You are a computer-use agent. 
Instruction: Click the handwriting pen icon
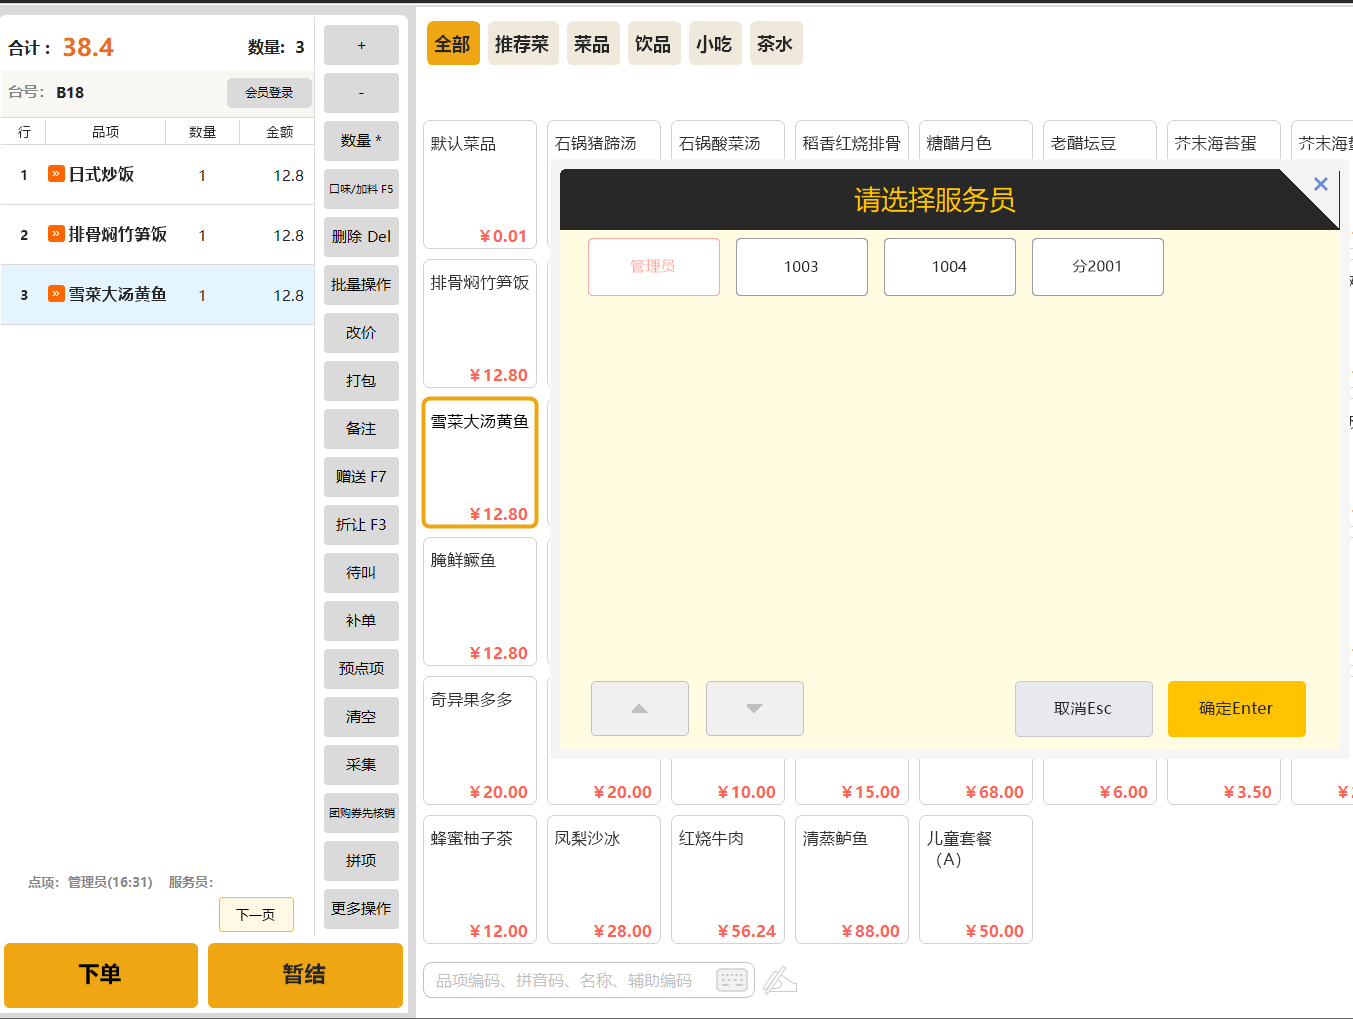click(780, 980)
